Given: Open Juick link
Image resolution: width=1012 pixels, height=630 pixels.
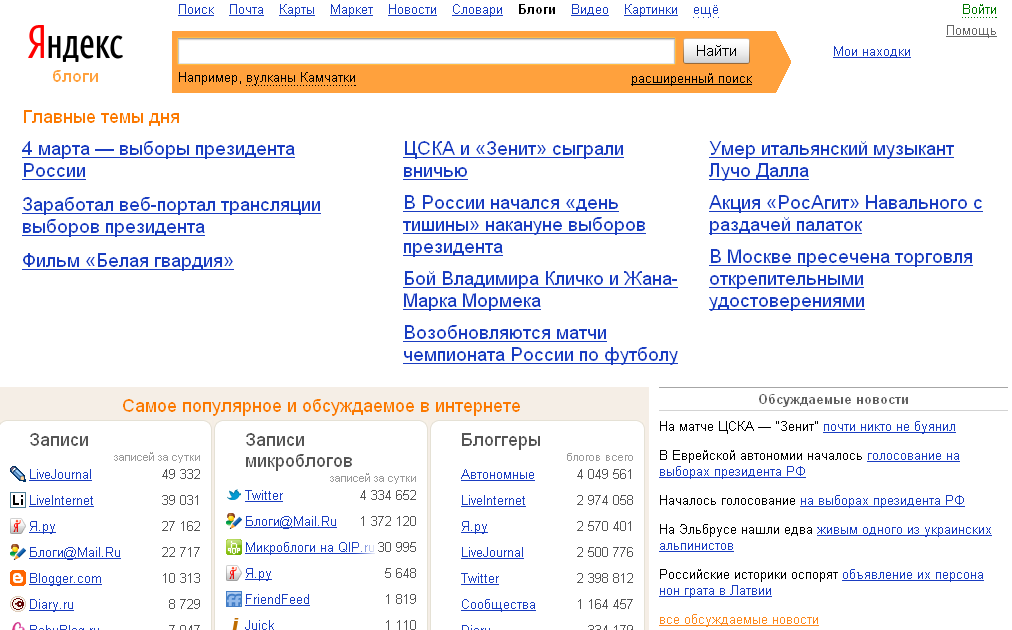Looking at the screenshot, I should [x=259, y=624].
